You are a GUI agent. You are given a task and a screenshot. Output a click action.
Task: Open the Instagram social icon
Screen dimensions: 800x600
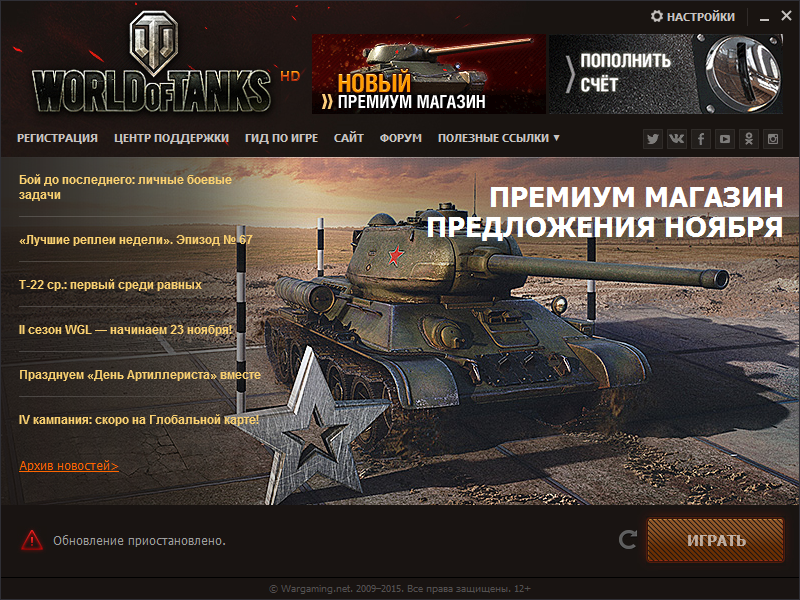click(772, 139)
